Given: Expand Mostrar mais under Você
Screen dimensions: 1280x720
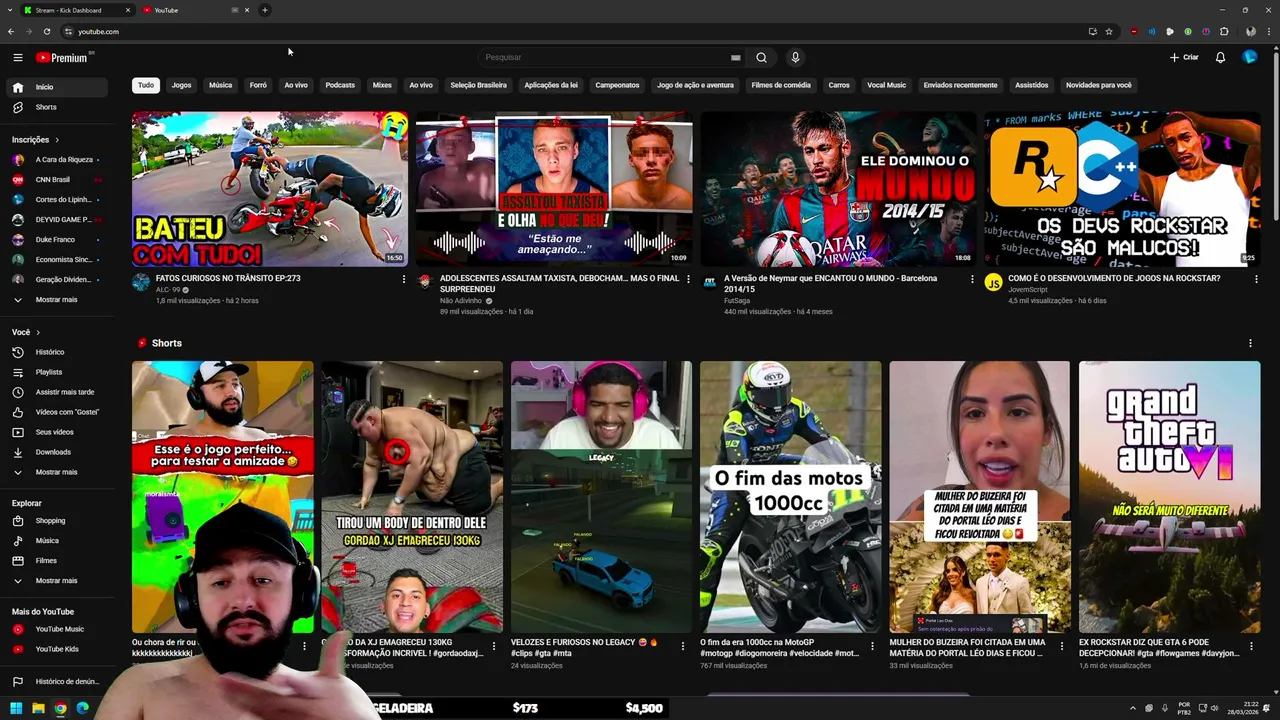Looking at the screenshot, I should click(x=58, y=472).
